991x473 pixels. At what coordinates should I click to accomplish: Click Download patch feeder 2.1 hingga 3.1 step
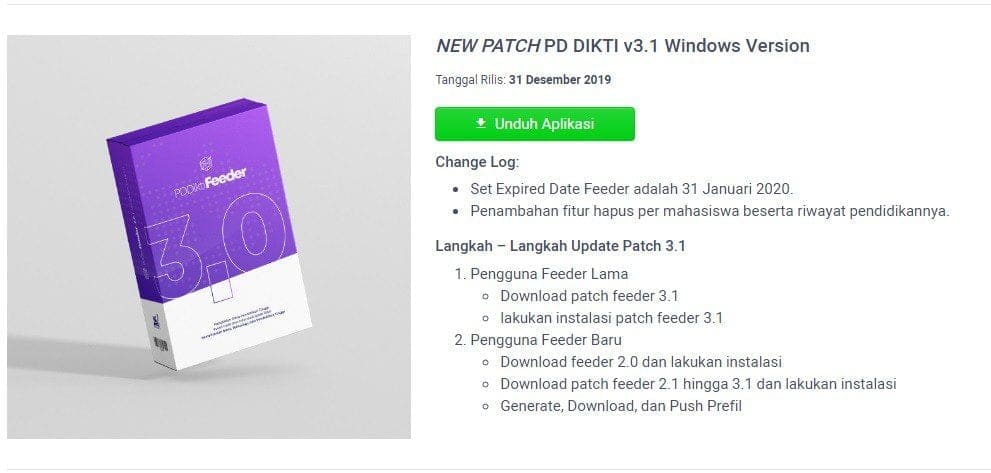click(x=698, y=384)
